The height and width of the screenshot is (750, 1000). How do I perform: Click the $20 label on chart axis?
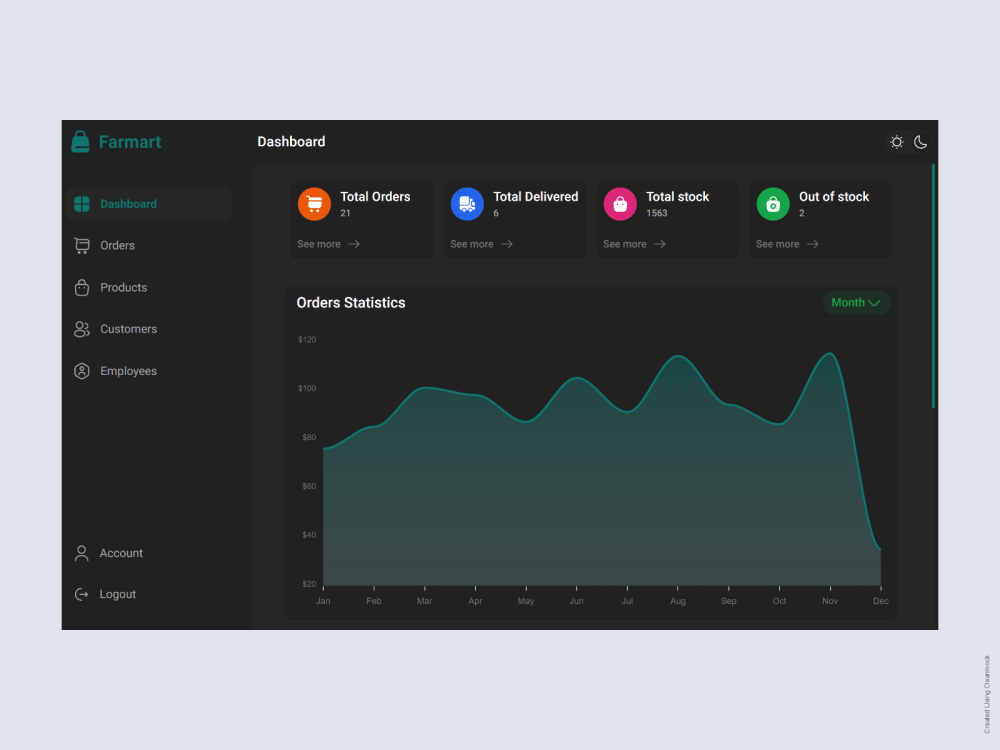point(309,584)
